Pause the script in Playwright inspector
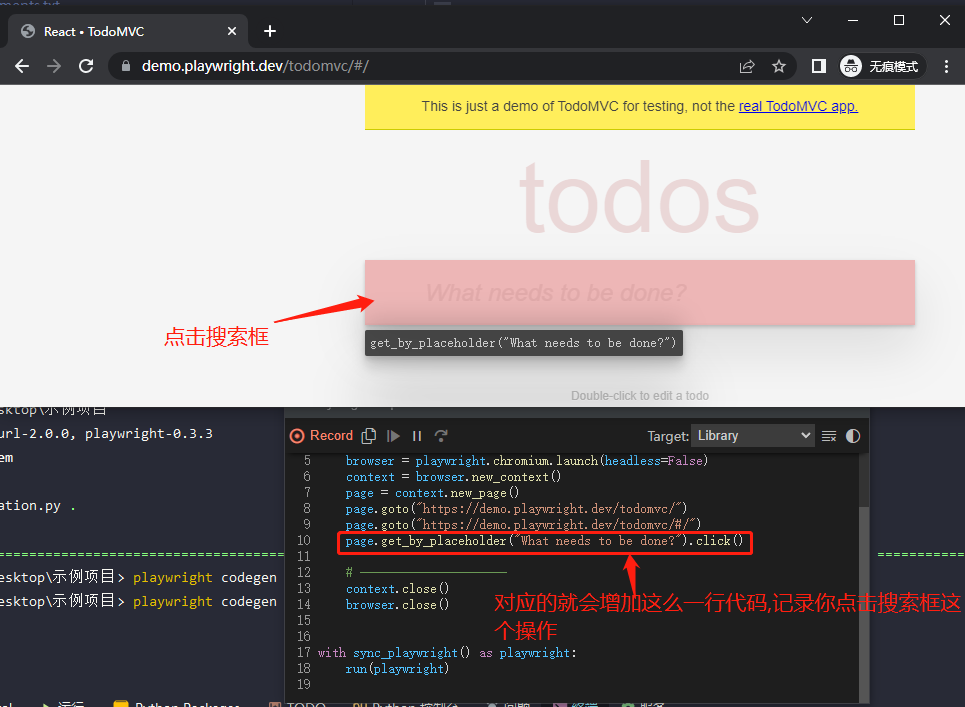Screen dimensions: 965x707 point(417,436)
